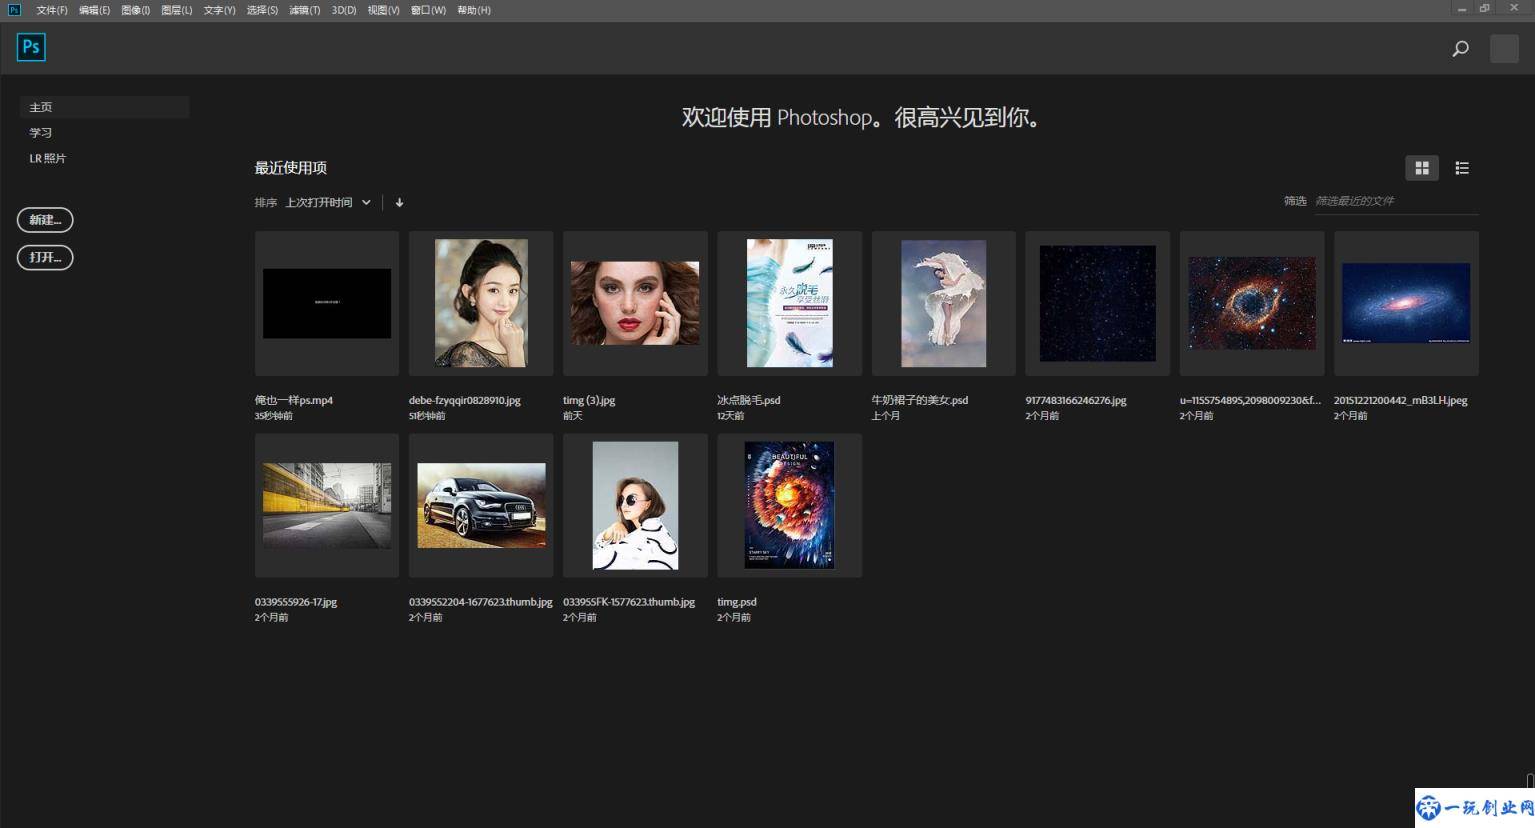Open the search magnifier icon
1535x828 pixels.
click(x=1460, y=48)
